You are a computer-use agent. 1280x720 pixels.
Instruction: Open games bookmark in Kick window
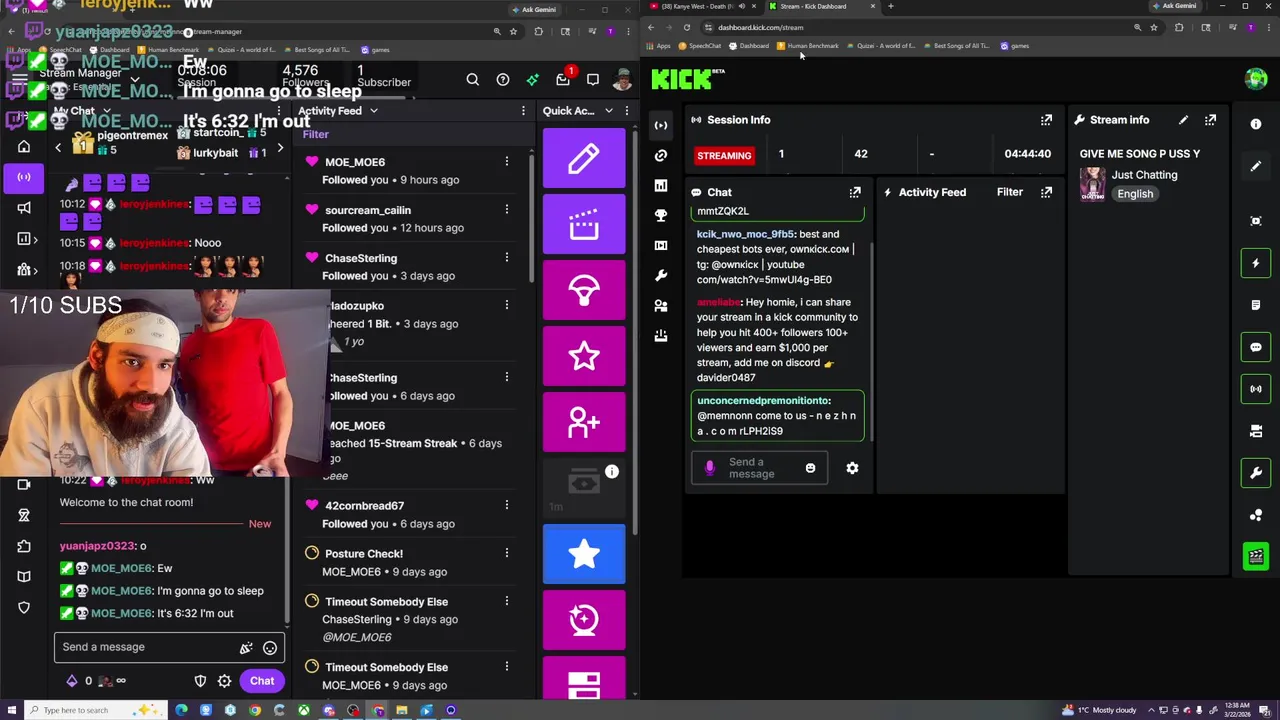coord(1014,46)
